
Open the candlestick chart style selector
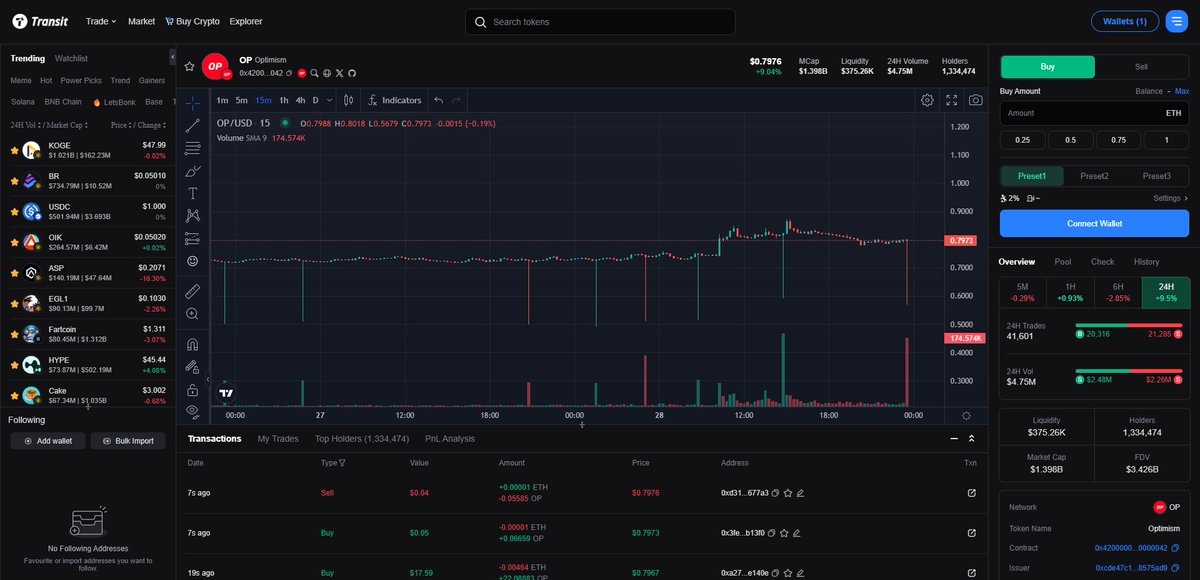coord(348,100)
